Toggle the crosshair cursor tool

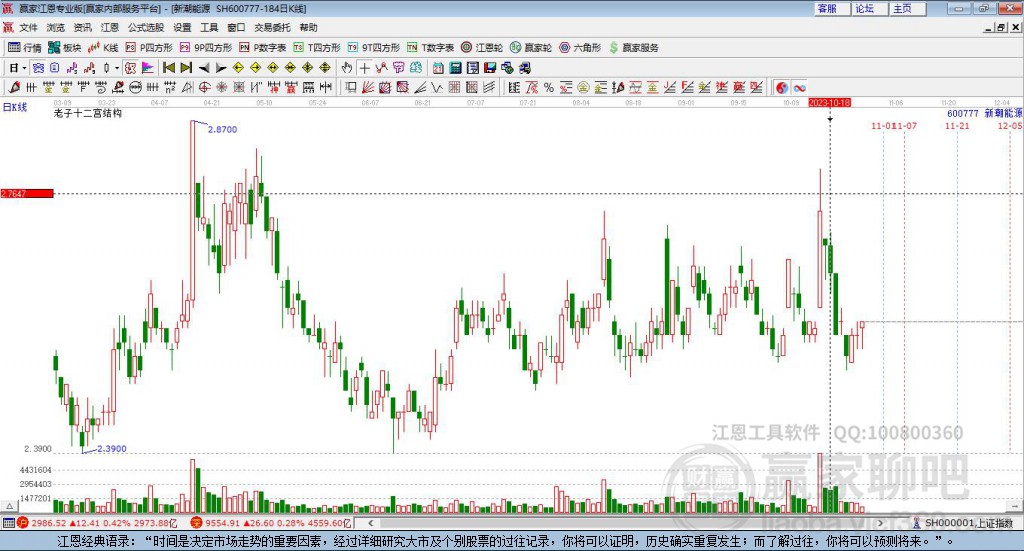tap(364, 68)
